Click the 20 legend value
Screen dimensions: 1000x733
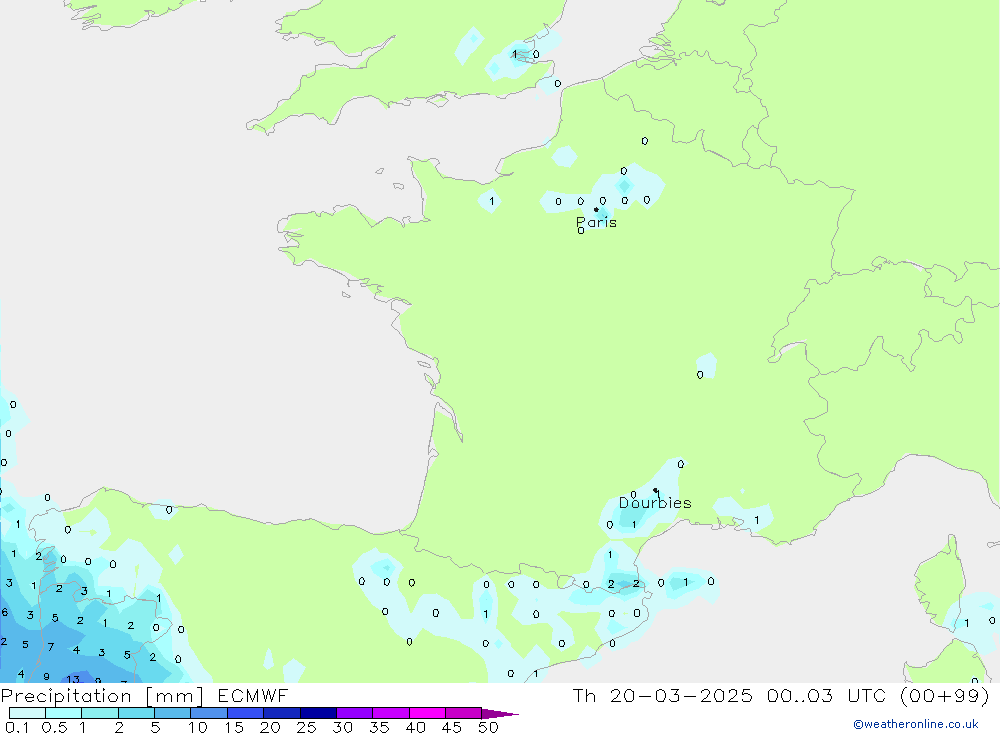(270, 727)
